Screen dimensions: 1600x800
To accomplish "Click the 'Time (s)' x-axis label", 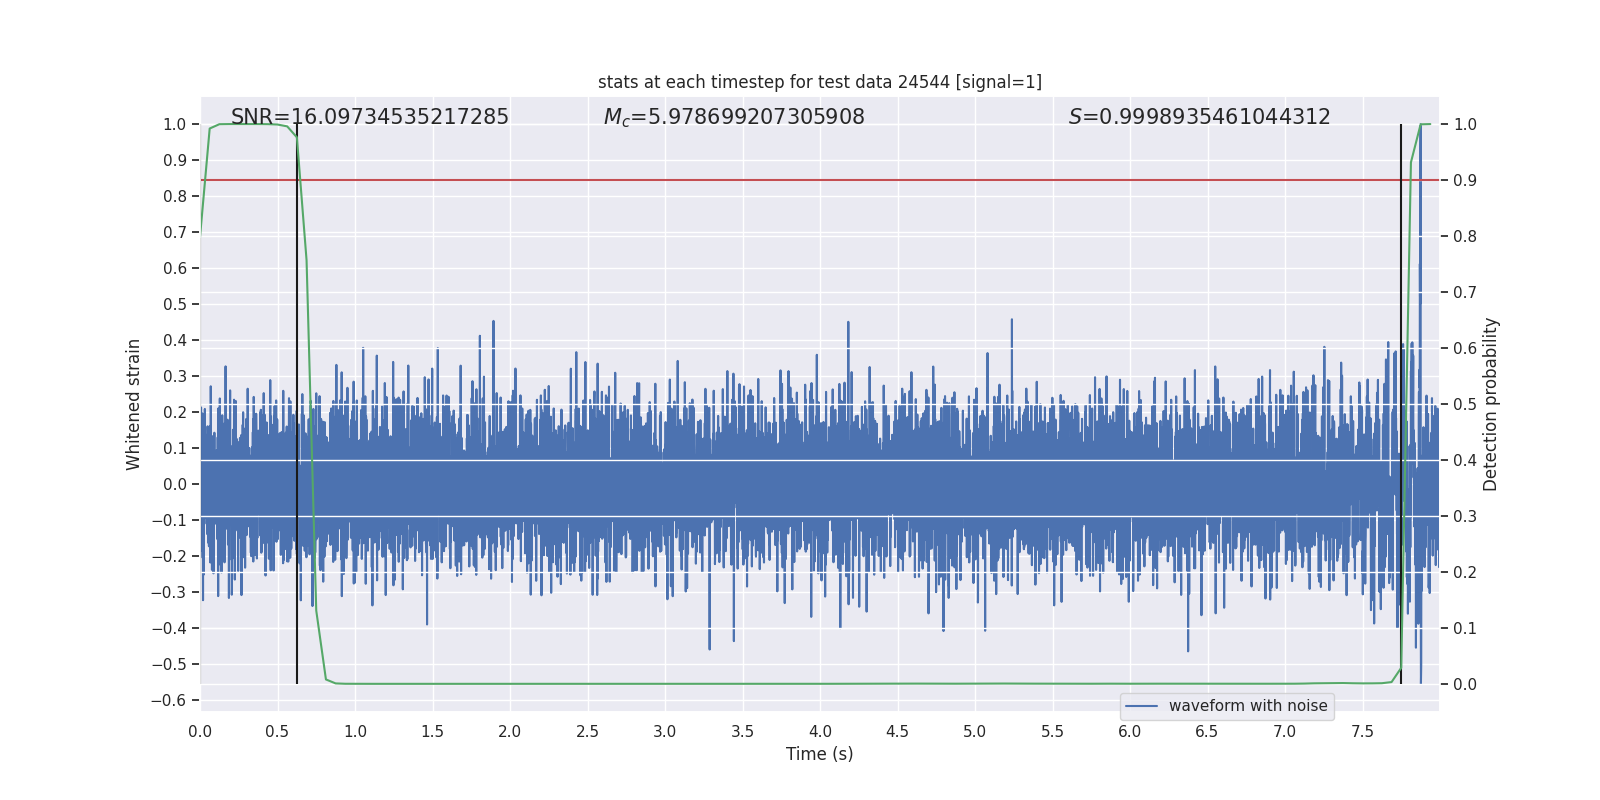I will point(819,754).
